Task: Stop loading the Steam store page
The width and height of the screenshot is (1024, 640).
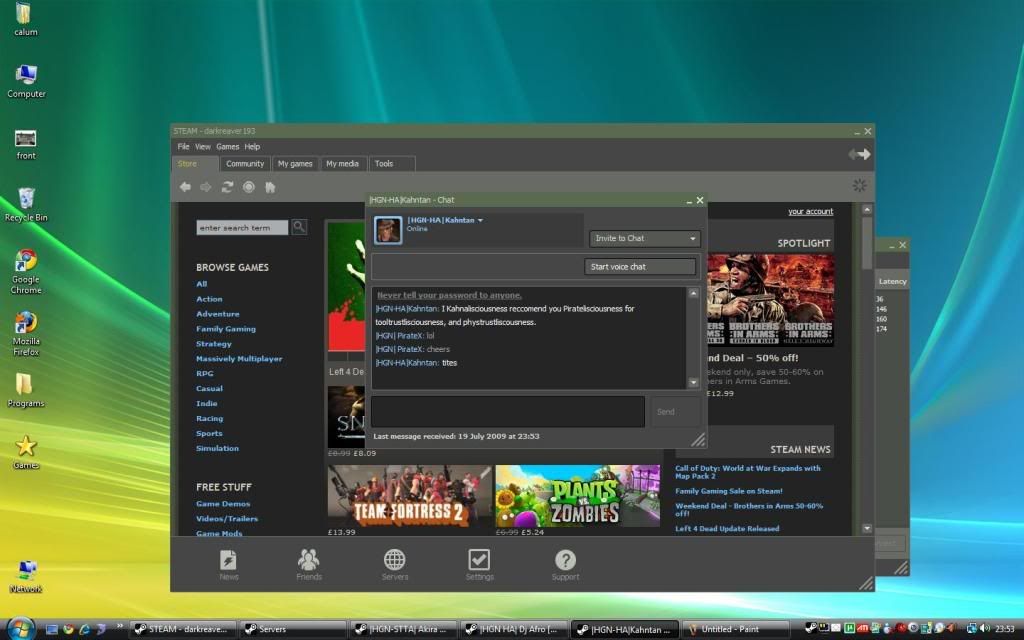Action: [249, 187]
